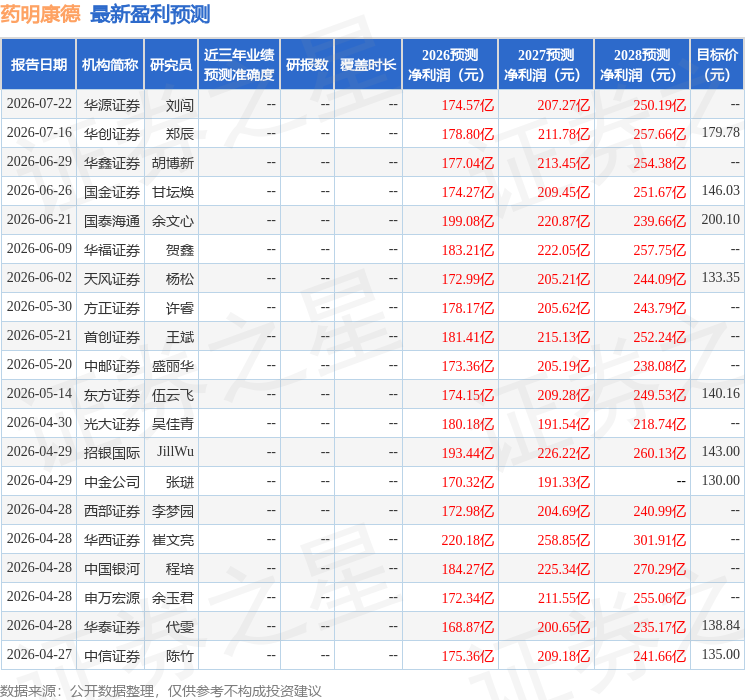The width and height of the screenshot is (745, 700).
Task: Click the 研究员 column header
Action: (x=171, y=65)
